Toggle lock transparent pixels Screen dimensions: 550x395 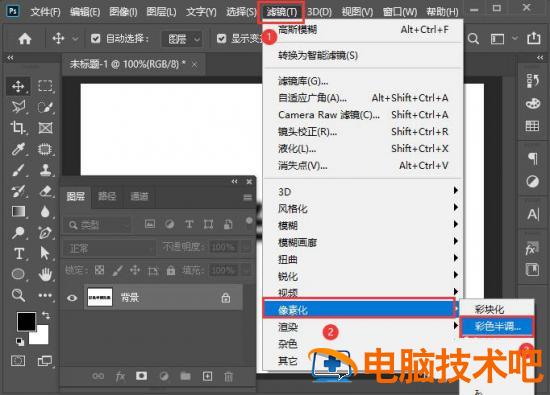[99, 270]
